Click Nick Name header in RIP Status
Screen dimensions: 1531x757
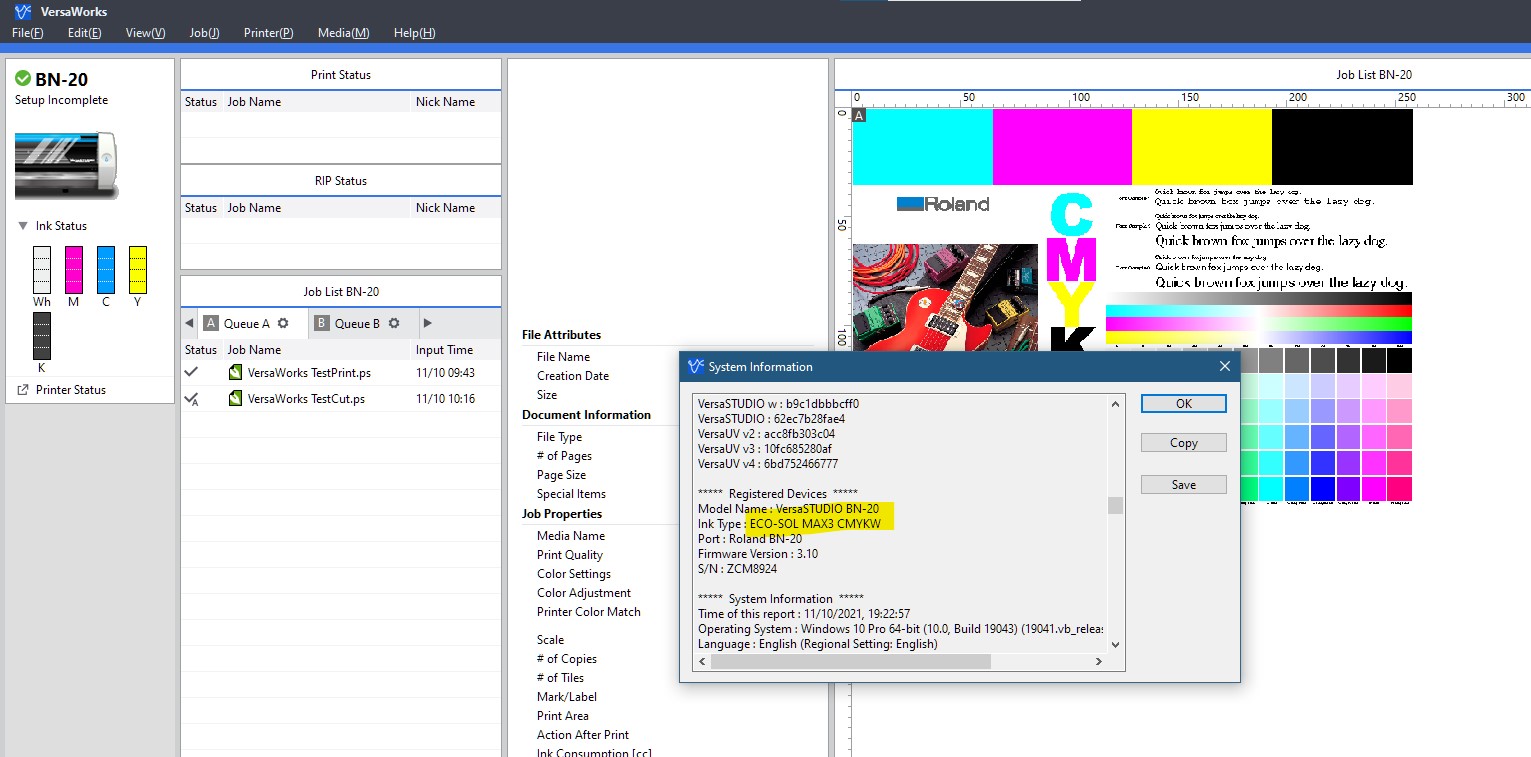[x=445, y=208]
